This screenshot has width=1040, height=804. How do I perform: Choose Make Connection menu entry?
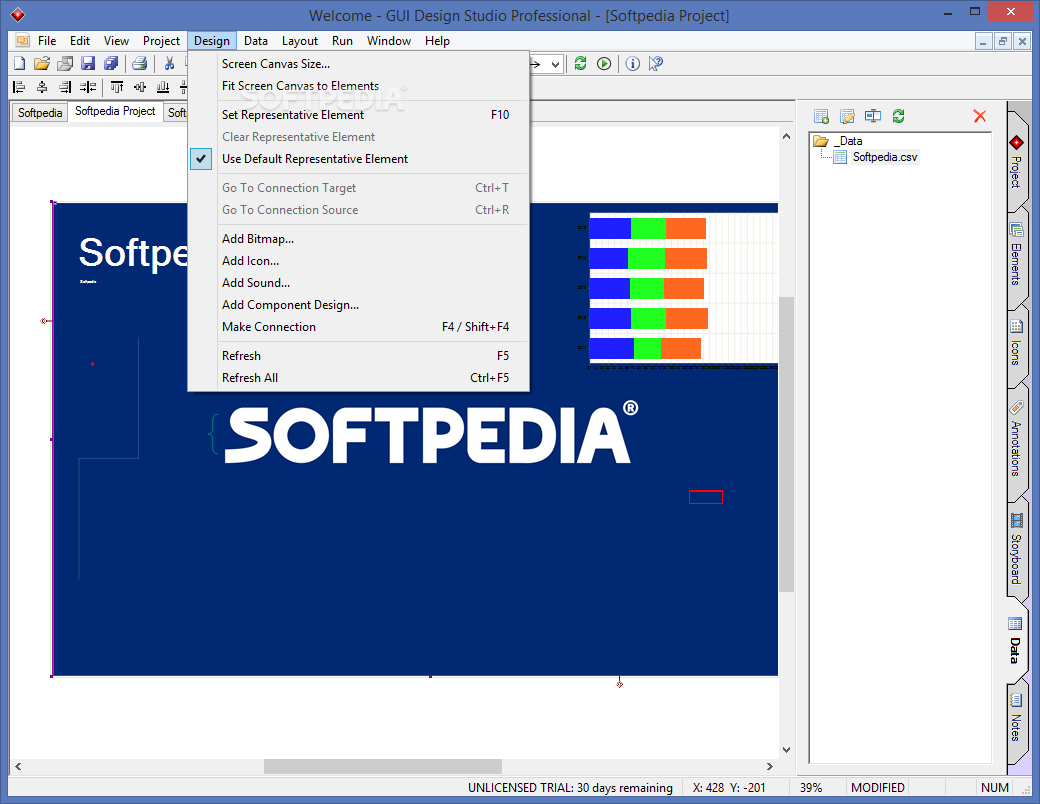pyautogui.click(x=359, y=327)
